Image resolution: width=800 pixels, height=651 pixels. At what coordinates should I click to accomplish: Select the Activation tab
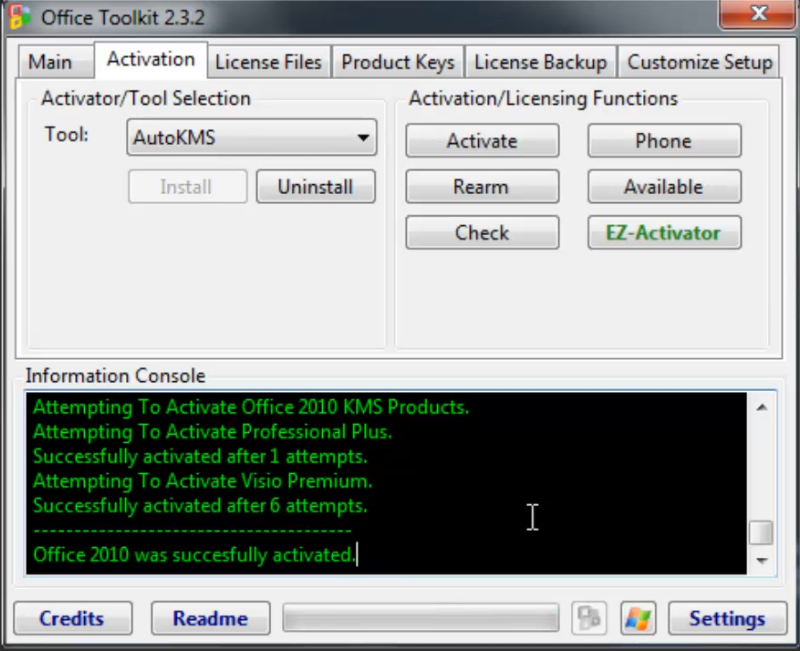click(151, 60)
